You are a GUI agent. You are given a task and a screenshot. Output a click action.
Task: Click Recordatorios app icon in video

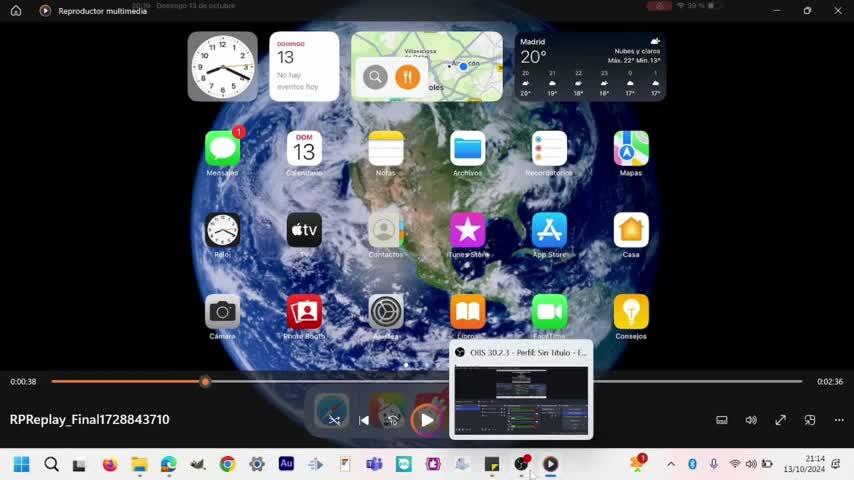click(x=549, y=148)
